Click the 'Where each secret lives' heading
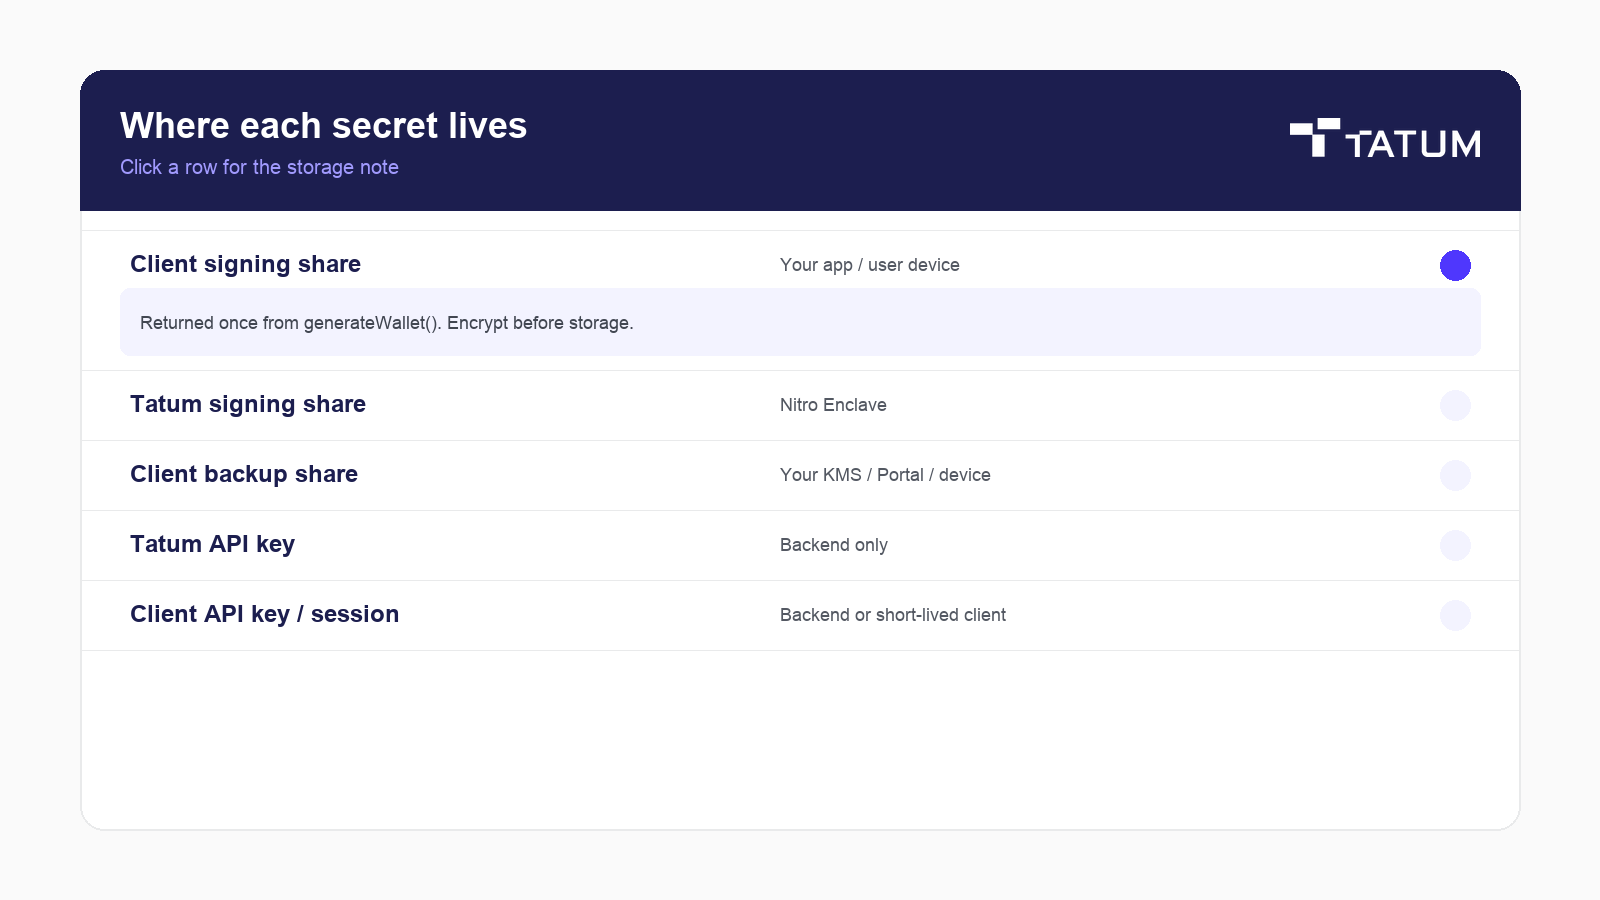The height and width of the screenshot is (900, 1600). tap(323, 126)
